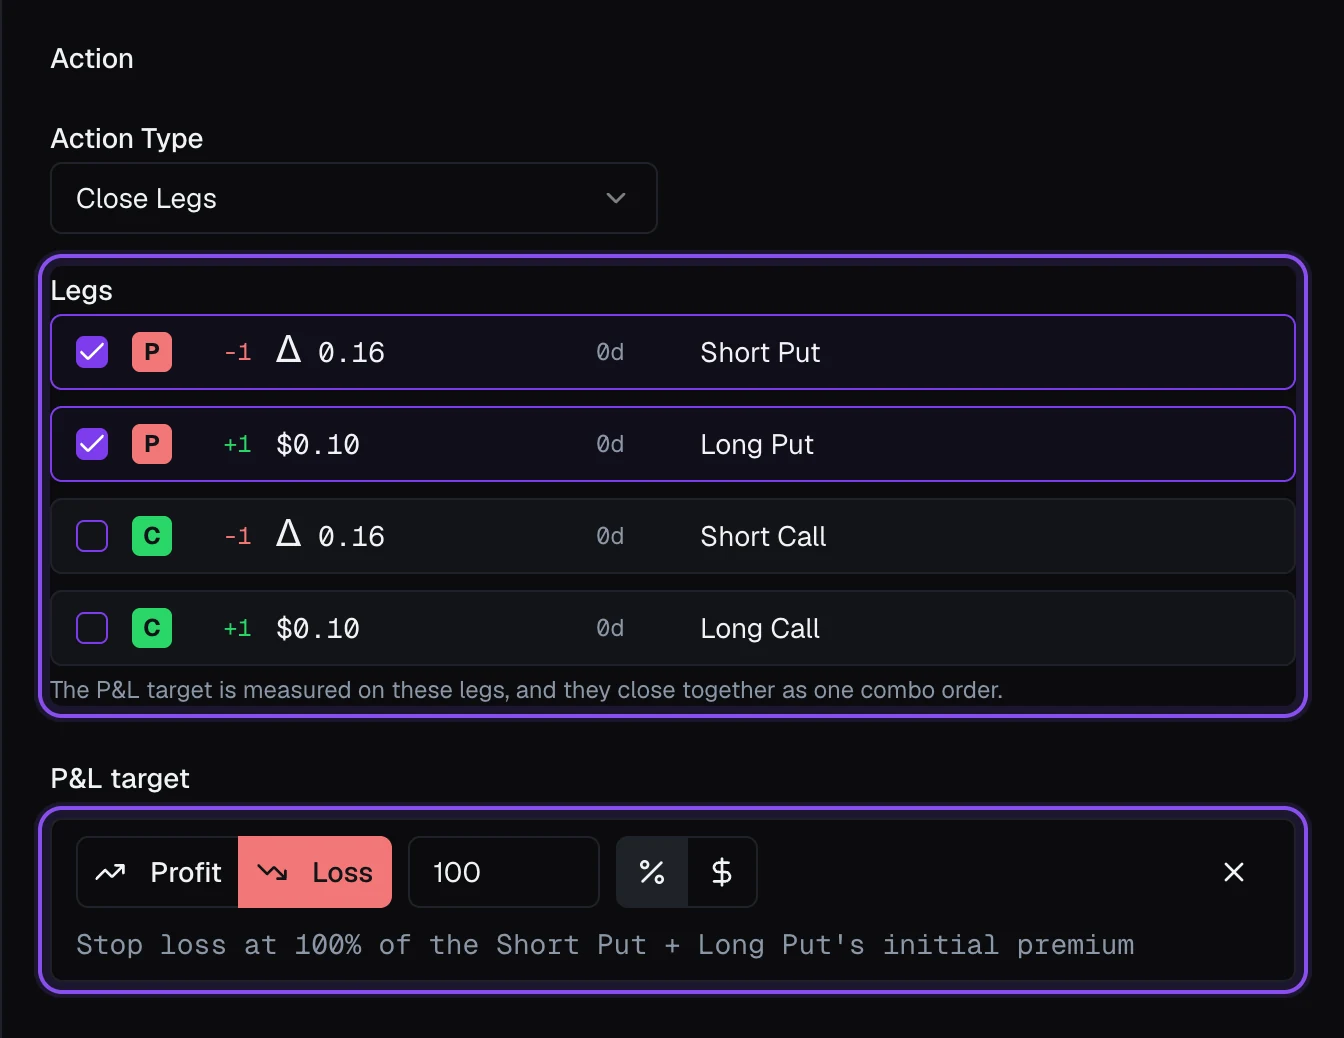
Task: Select the Profit target option
Action: [158, 872]
